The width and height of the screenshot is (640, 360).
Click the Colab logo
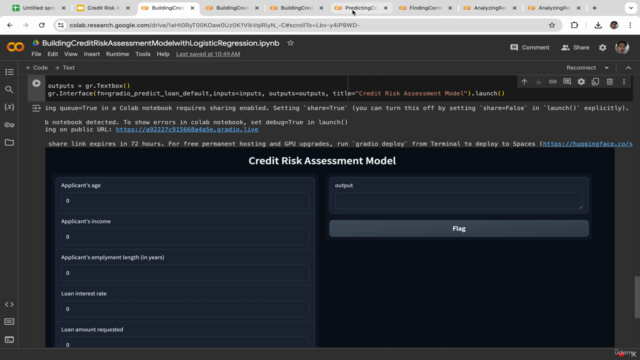15,47
